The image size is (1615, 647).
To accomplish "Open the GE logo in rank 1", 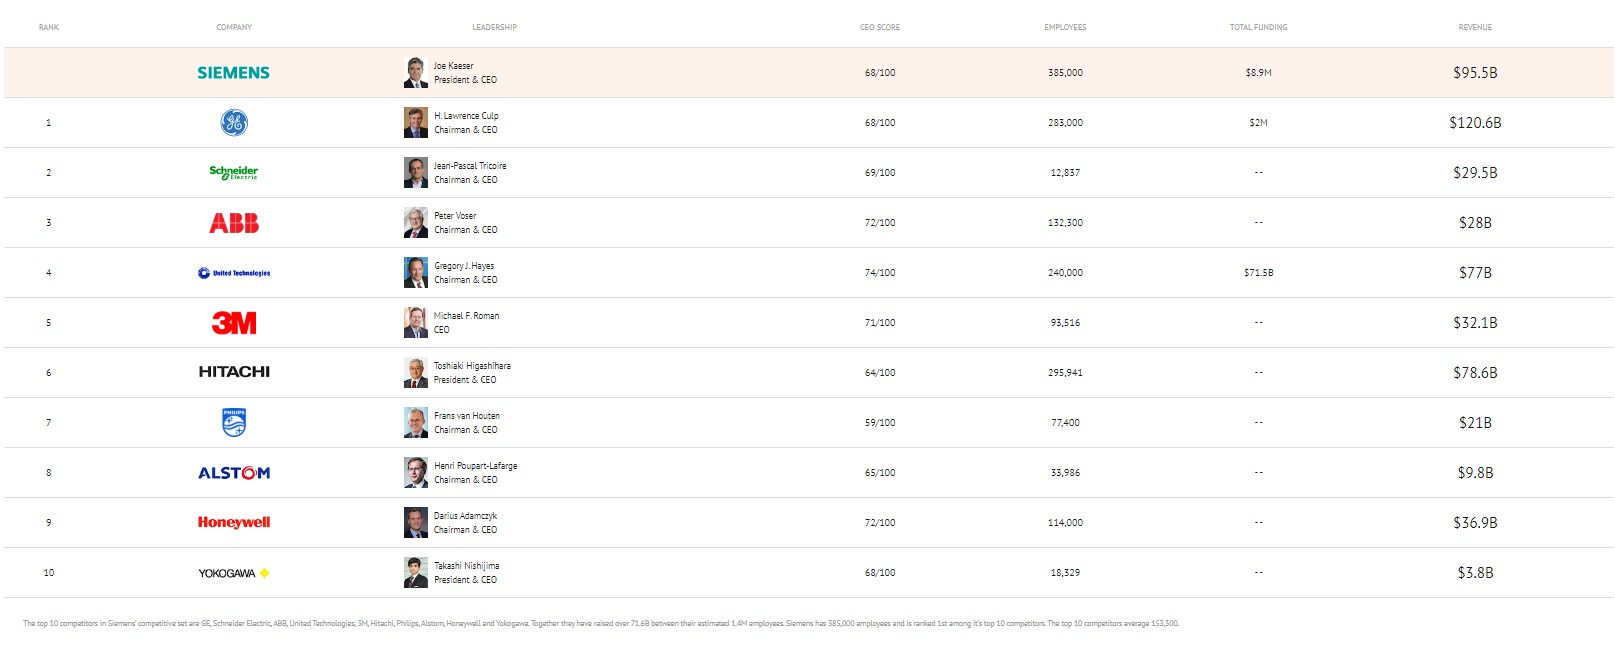I will point(234,123).
